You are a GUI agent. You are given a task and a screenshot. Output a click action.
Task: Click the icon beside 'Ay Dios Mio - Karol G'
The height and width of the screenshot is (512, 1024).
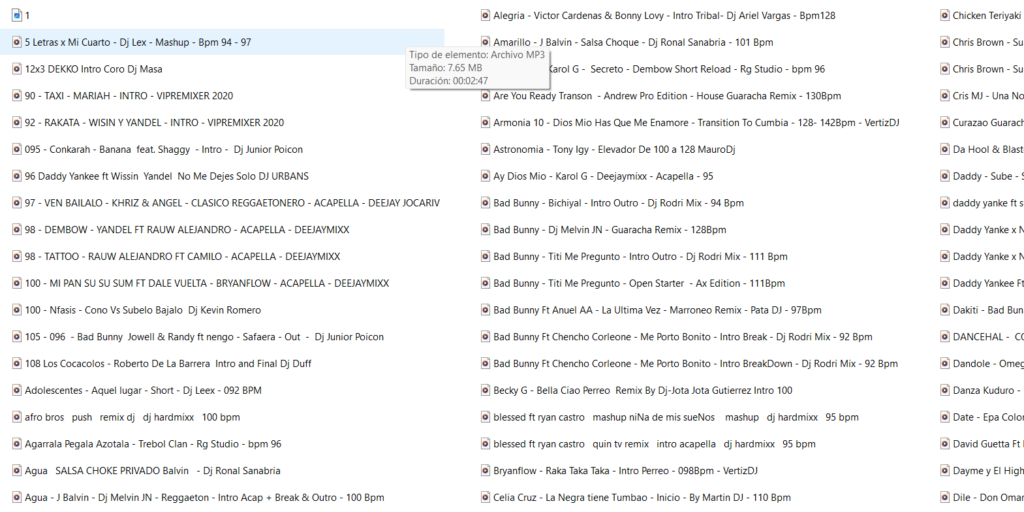click(x=485, y=176)
